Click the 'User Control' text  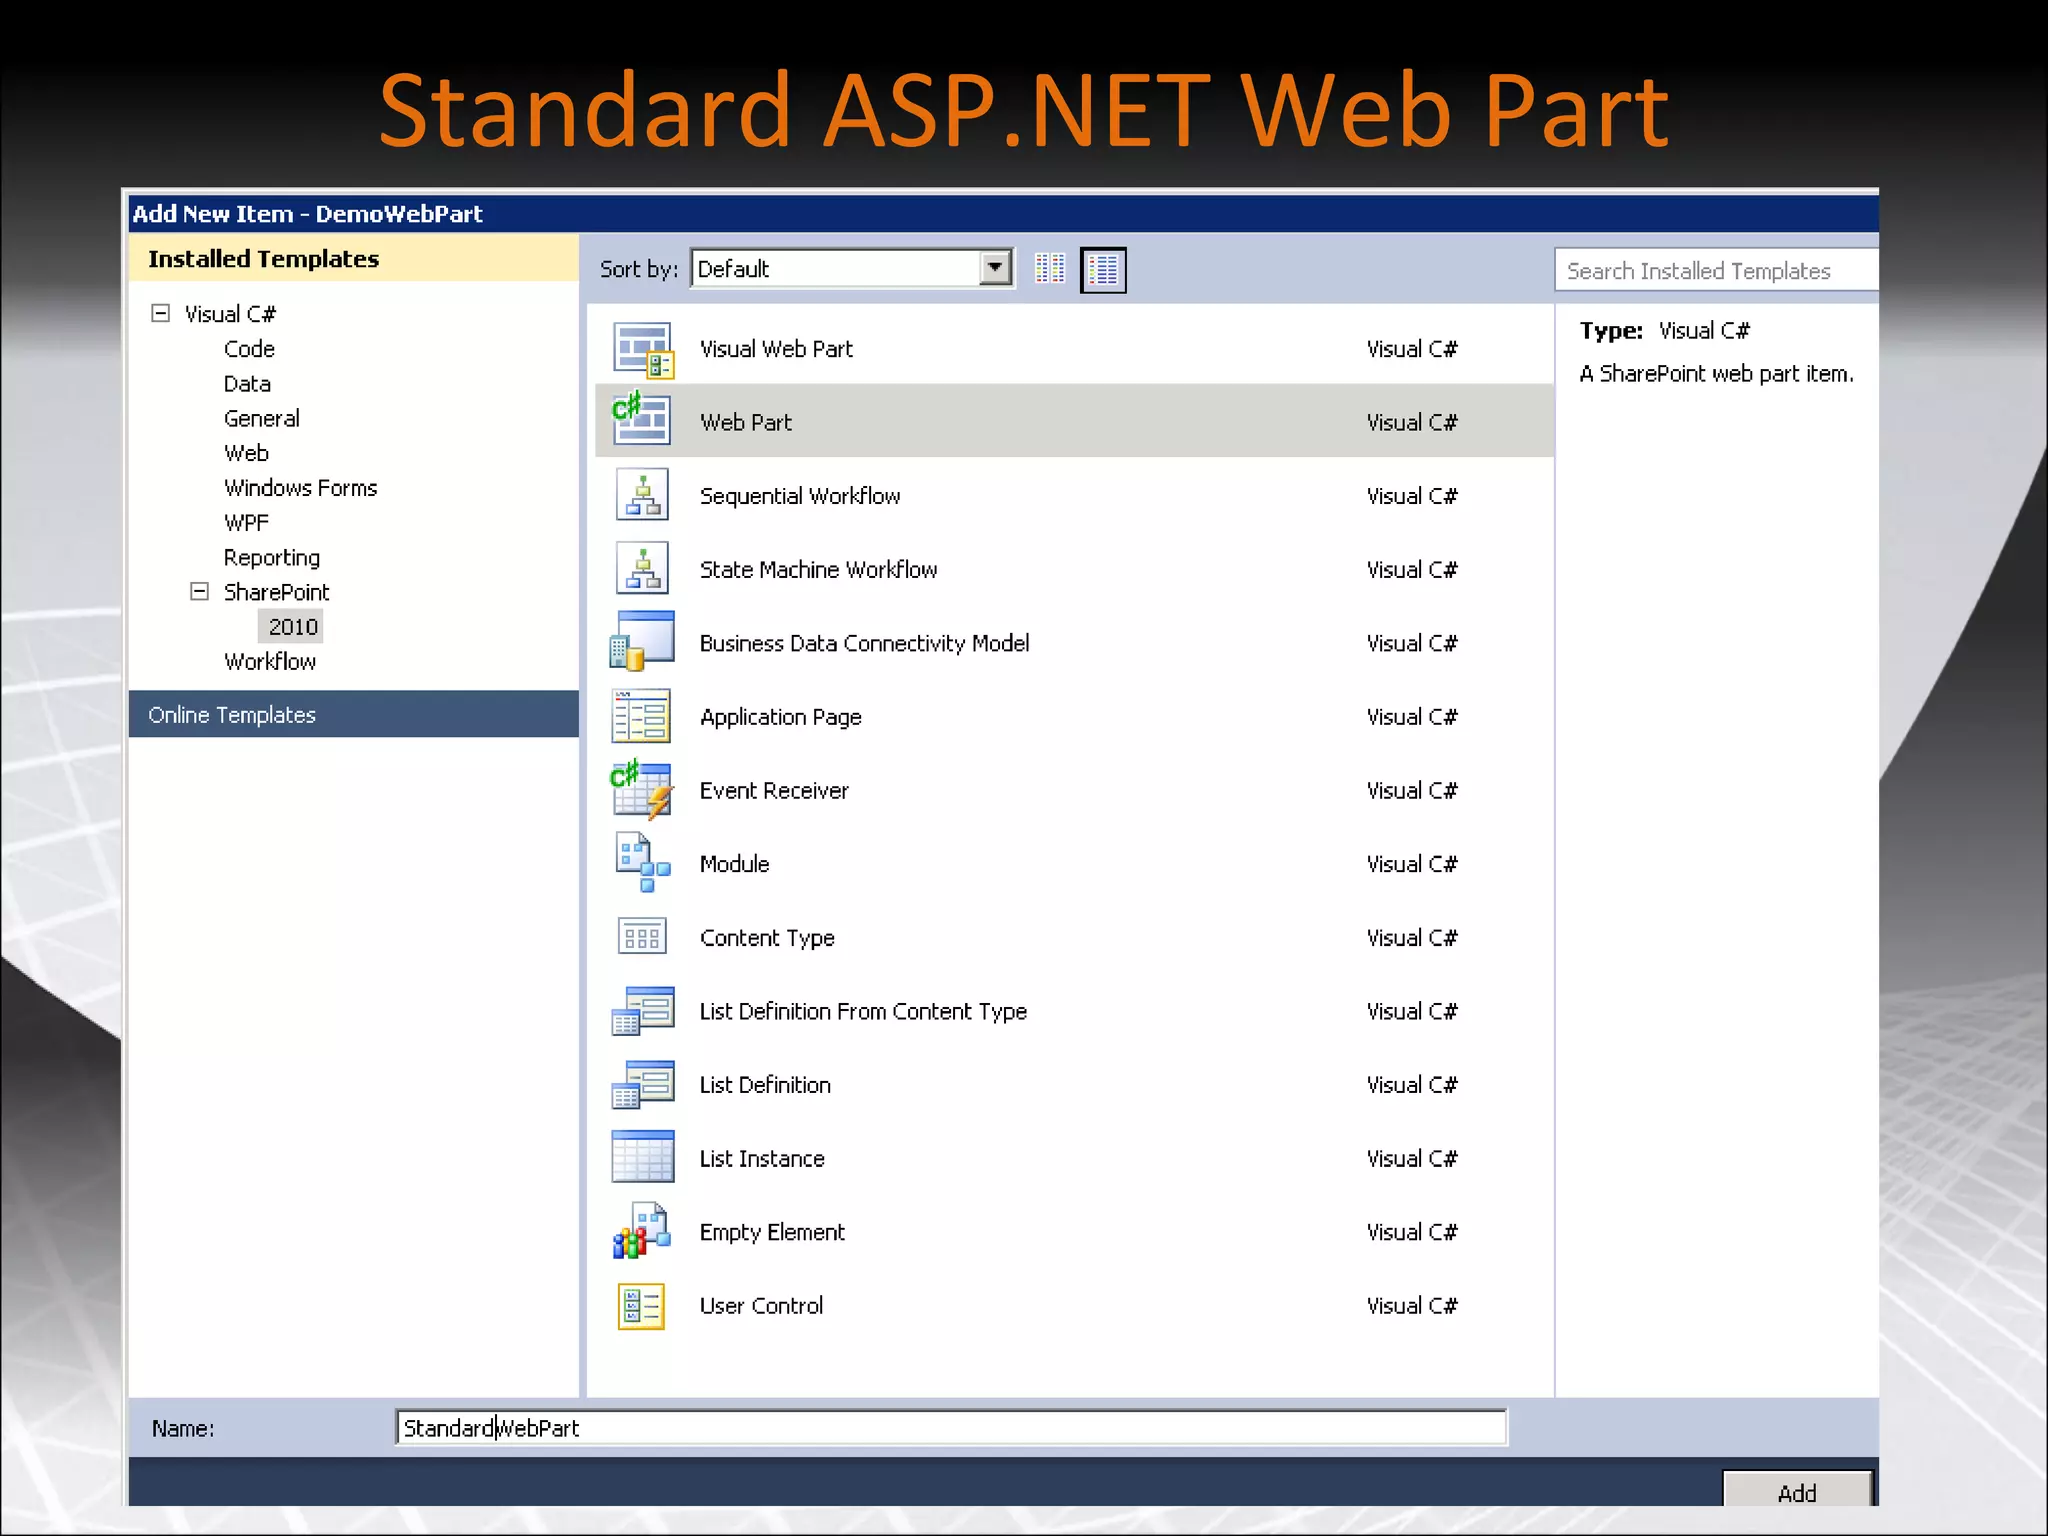click(761, 1306)
